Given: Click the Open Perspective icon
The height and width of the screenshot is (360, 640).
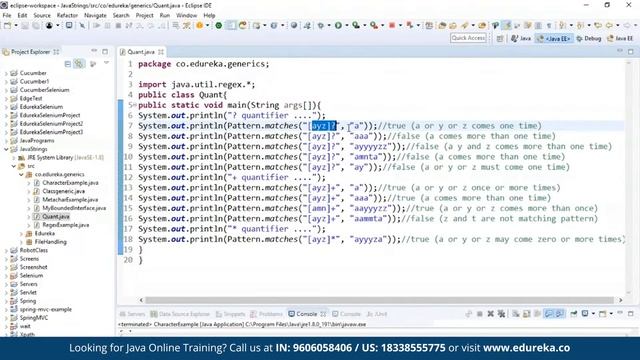Looking at the screenshot, I should tap(500, 38).
